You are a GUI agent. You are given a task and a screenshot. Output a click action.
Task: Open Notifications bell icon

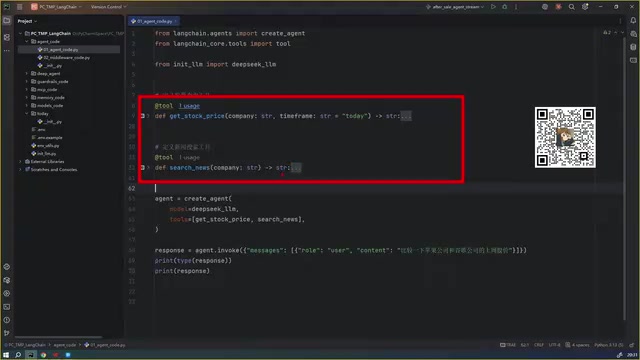(x=633, y=20)
